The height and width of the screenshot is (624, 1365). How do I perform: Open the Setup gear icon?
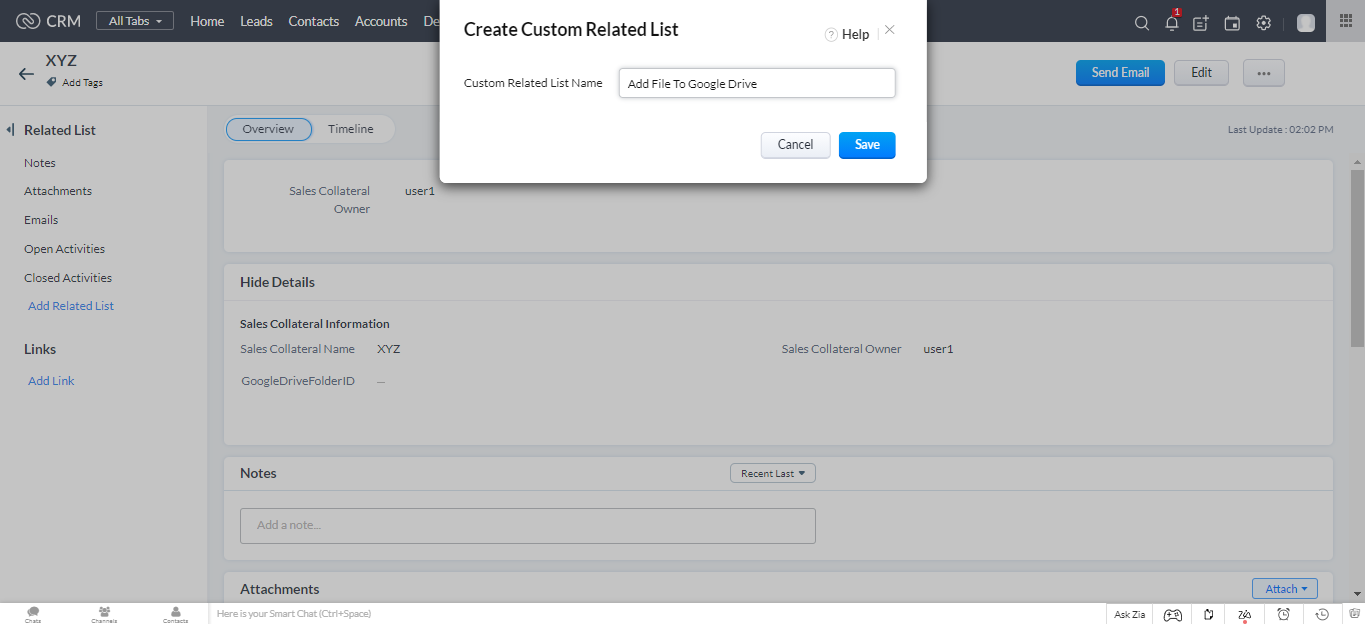(x=1263, y=23)
